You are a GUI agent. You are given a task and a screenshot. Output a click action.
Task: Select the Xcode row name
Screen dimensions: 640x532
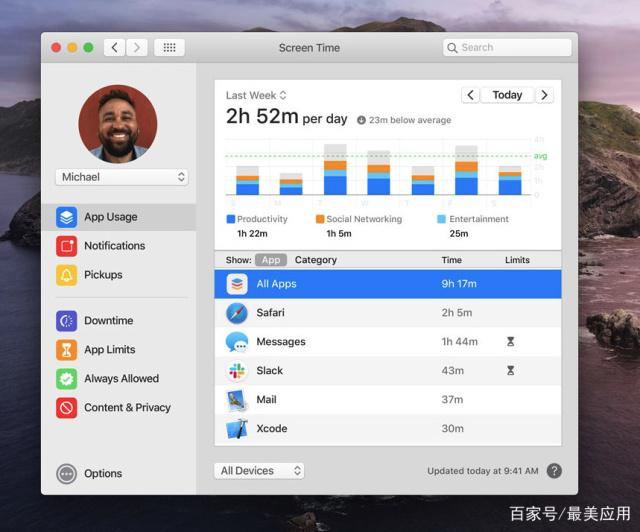point(271,429)
